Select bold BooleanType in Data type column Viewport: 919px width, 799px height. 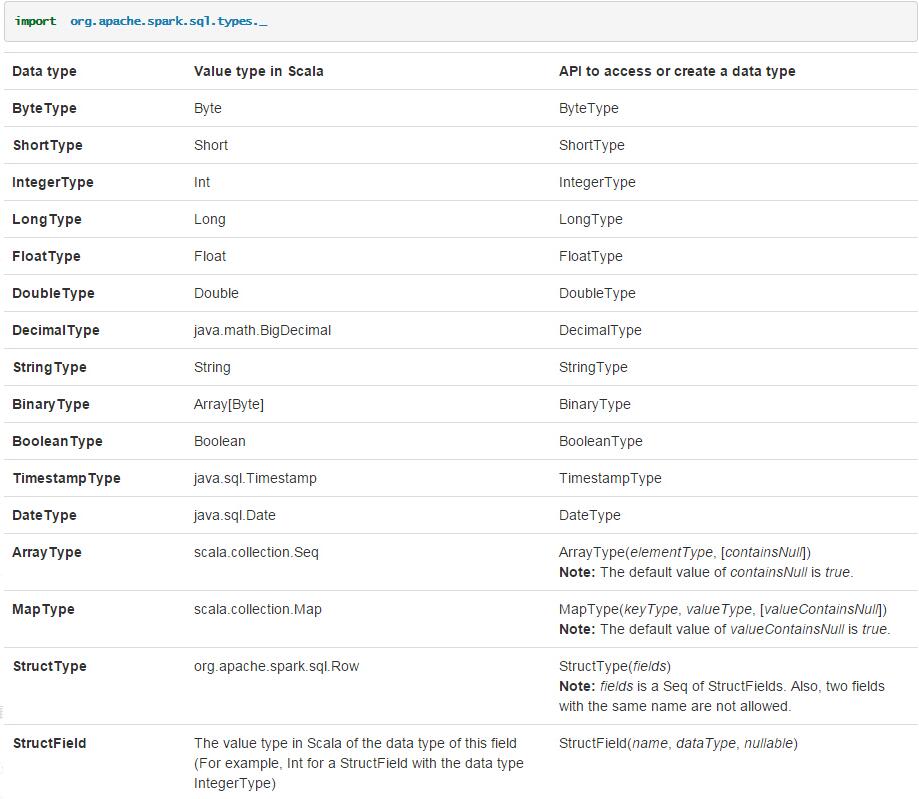57,441
